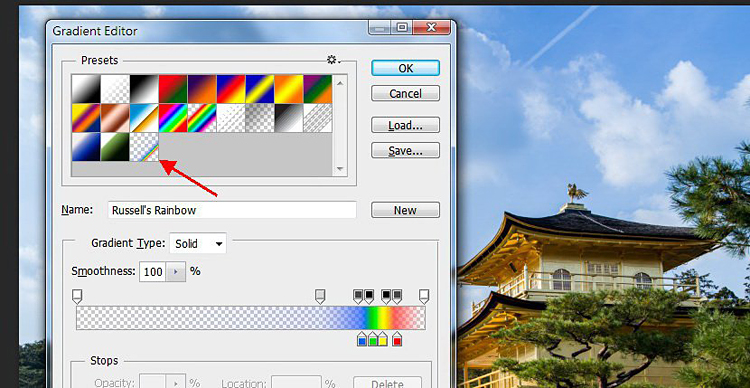Image resolution: width=750 pixels, height=388 pixels.
Task: Select the light gray opacity stop mid-bar
Action: (320, 297)
